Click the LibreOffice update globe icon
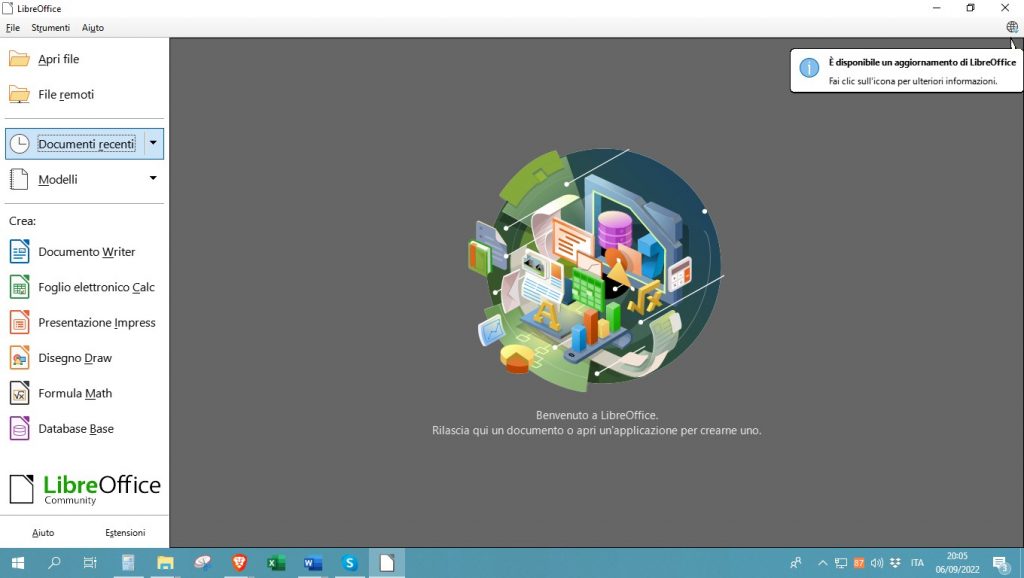Viewport: 1024px width, 578px height. pyautogui.click(x=1011, y=27)
